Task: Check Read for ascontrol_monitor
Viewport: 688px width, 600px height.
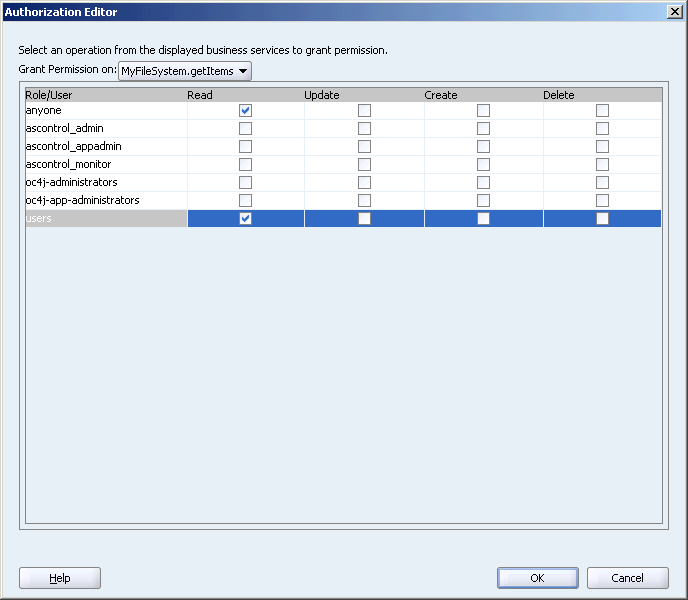Action: [245, 165]
